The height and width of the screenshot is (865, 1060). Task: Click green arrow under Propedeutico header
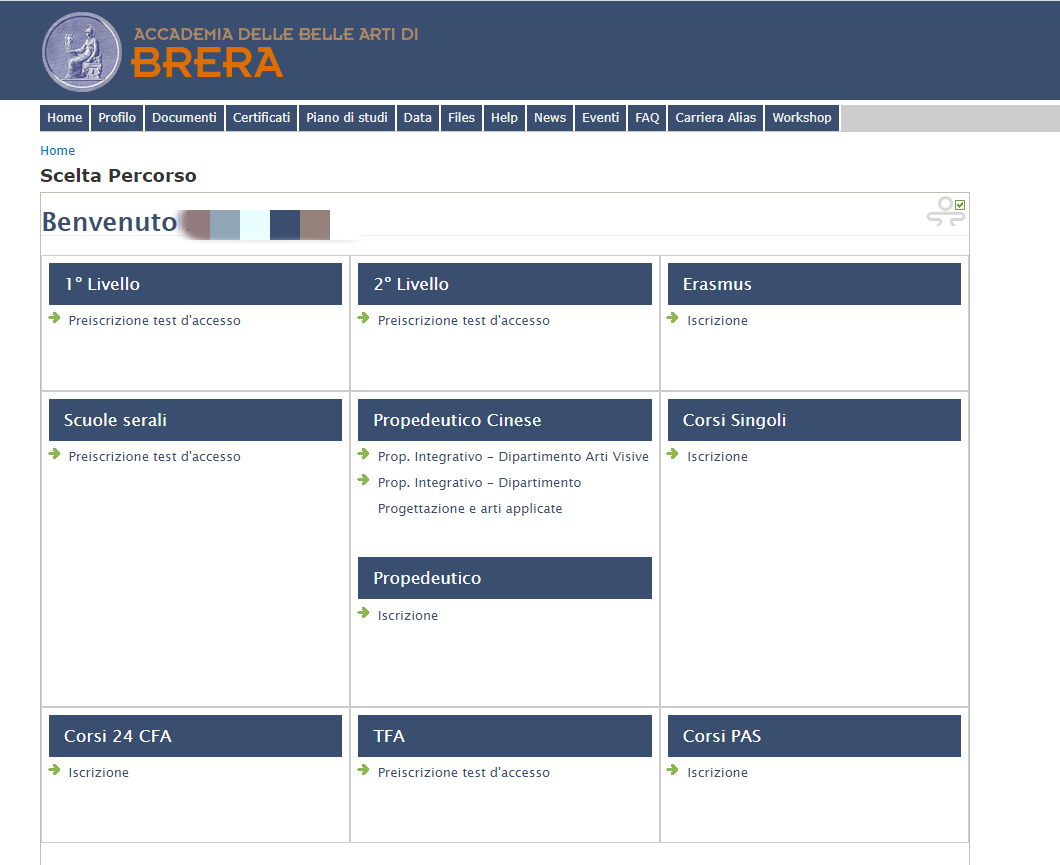point(364,613)
